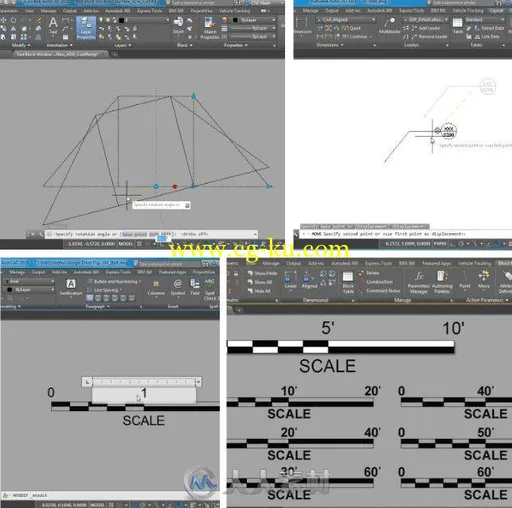
Task: Expand the Dimensions panel dropdown
Action: point(329,45)
